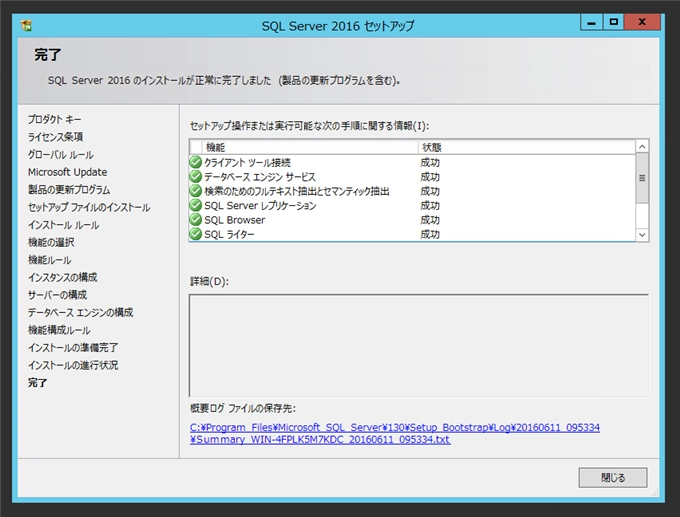680x517 pixels.
Task: Minimize the SQL Server 2016 setup window
Action: (592, 22)
